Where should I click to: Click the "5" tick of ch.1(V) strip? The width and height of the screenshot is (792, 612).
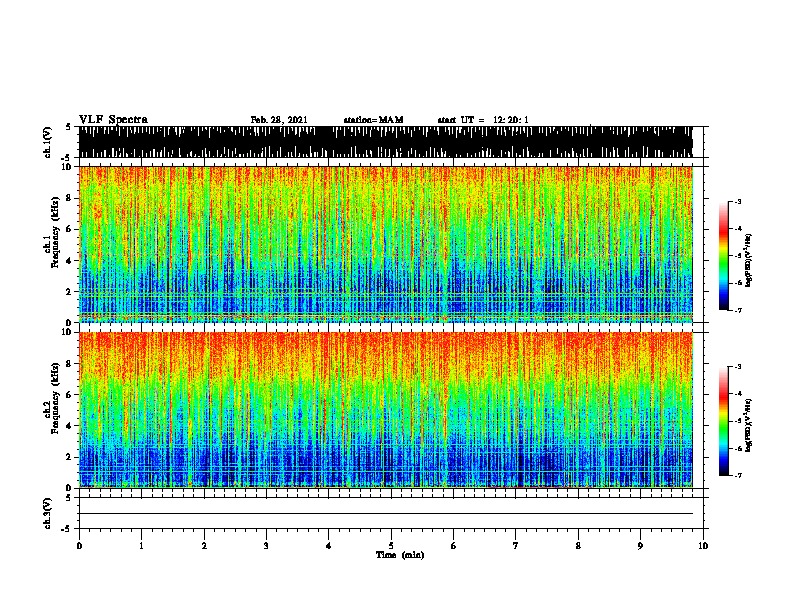point(68,127)
